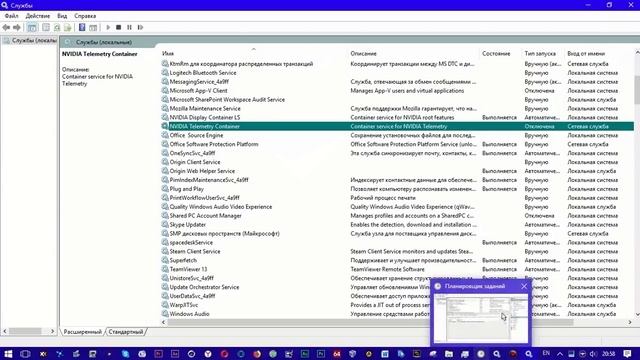Click the vertical scrollbar of the services list

pyautogui.click(x=637, y=89)
